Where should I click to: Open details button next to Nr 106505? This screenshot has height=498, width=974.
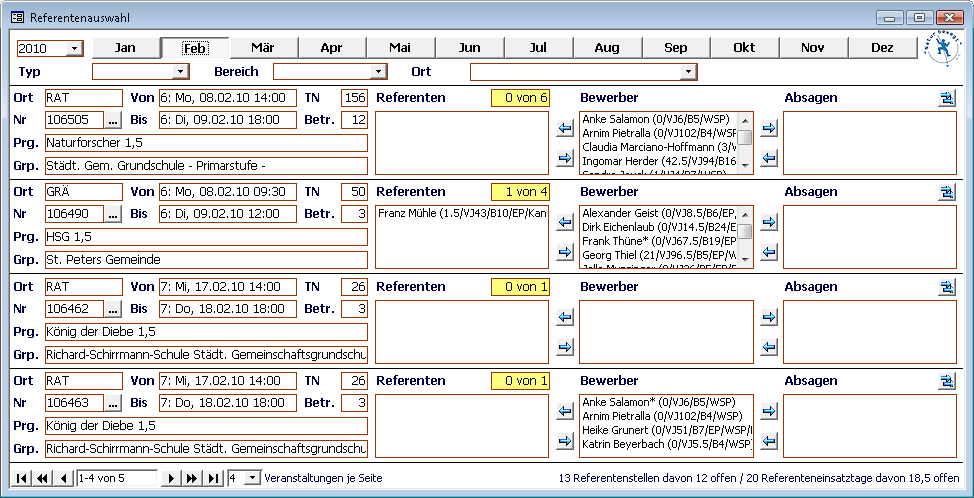[112, 120]
